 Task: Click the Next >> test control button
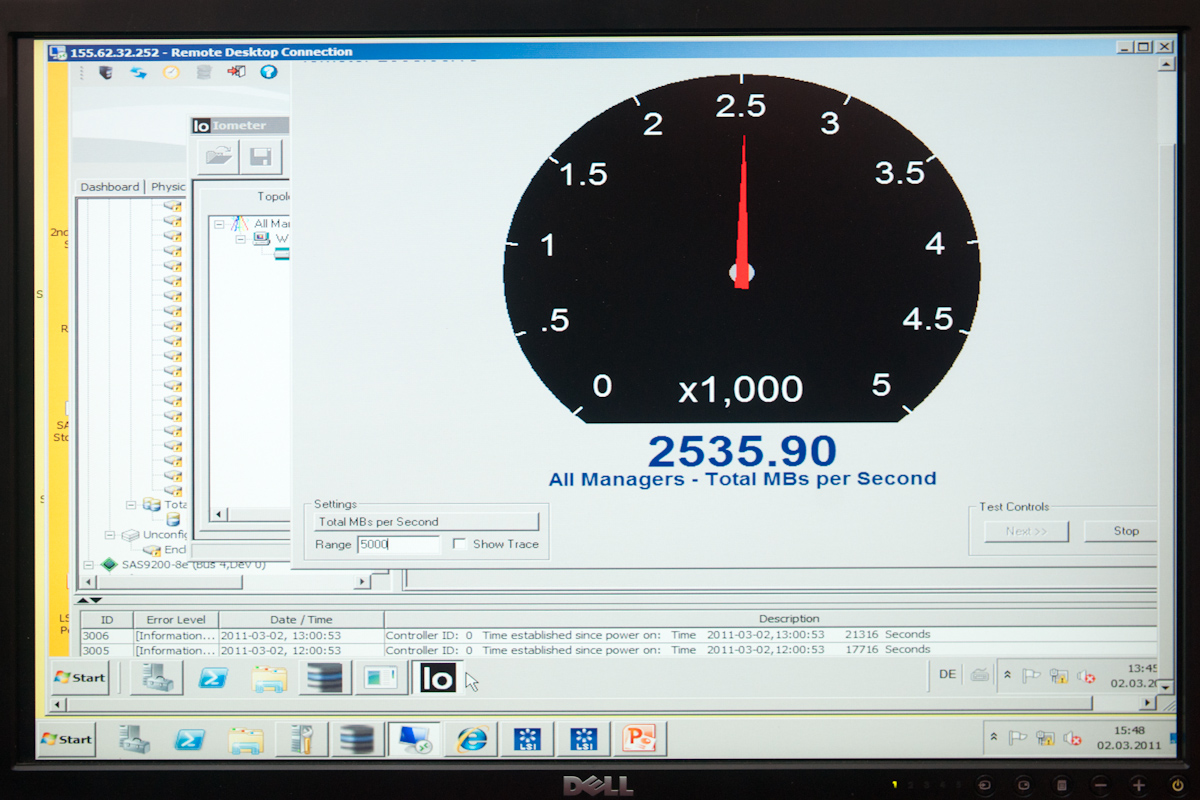(x=1025, y=531)
